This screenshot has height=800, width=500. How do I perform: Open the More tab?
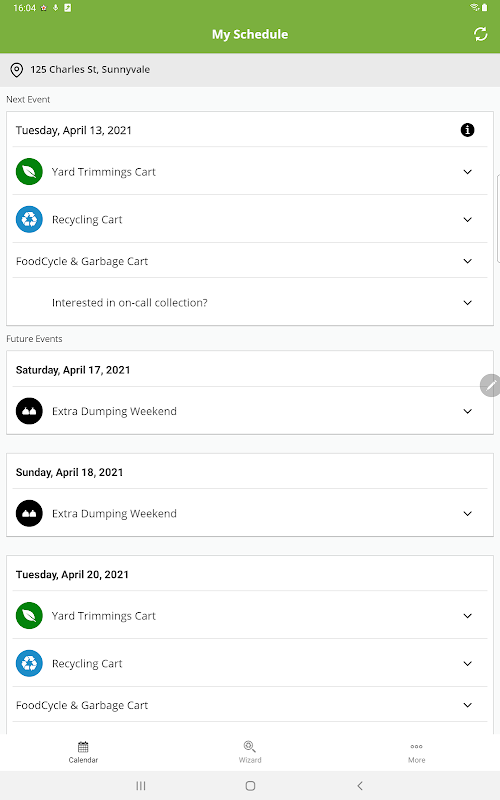tap(416, 752)
